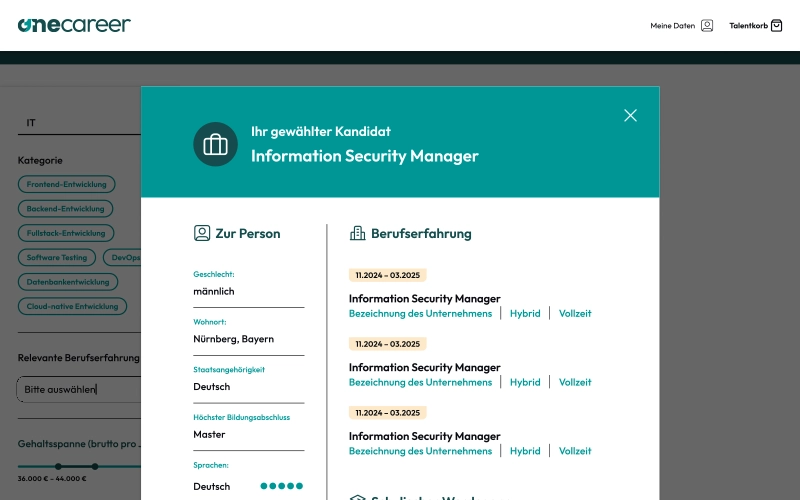Viewport: 800px width, 500px height.
Task: Click the briefcase icon in dialog header
Action: tap(215, 144)
